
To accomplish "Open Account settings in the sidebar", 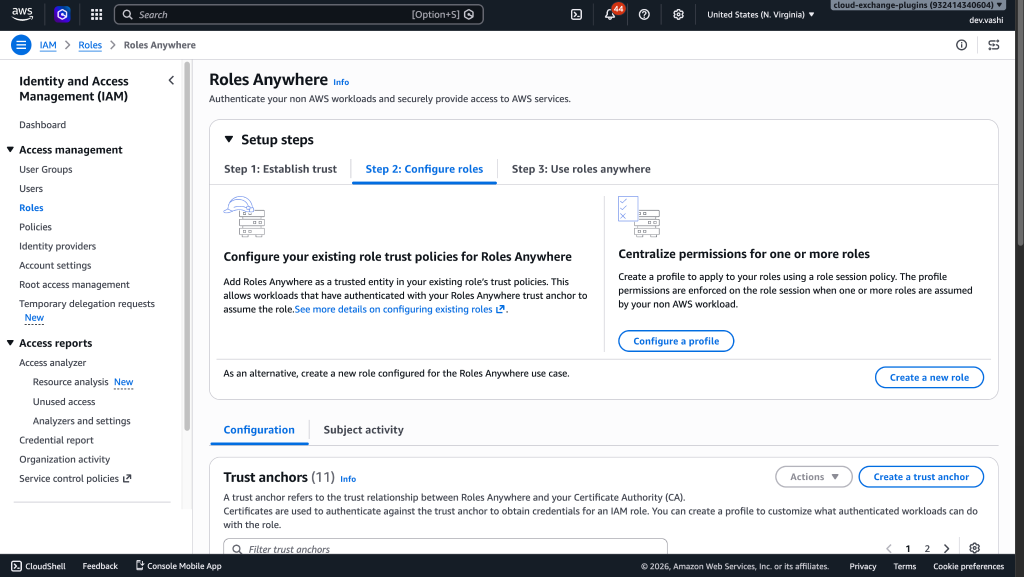I will click(55, 266).
